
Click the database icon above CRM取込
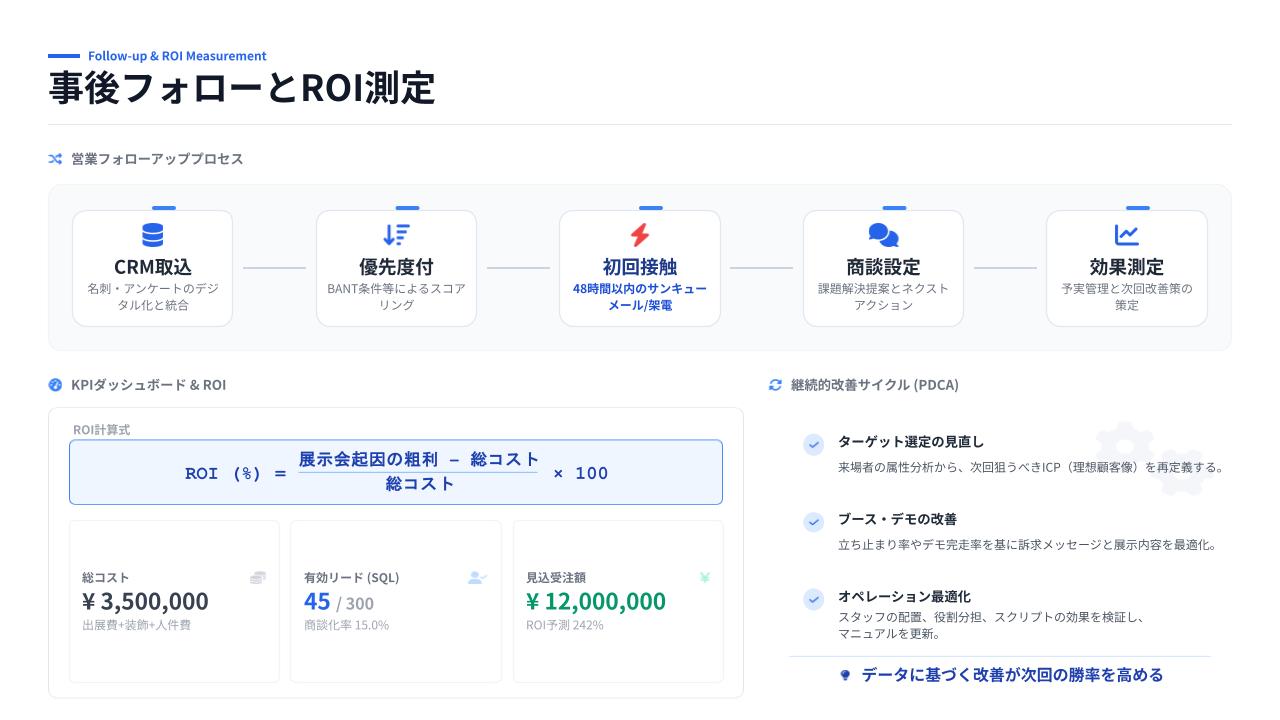152,235
